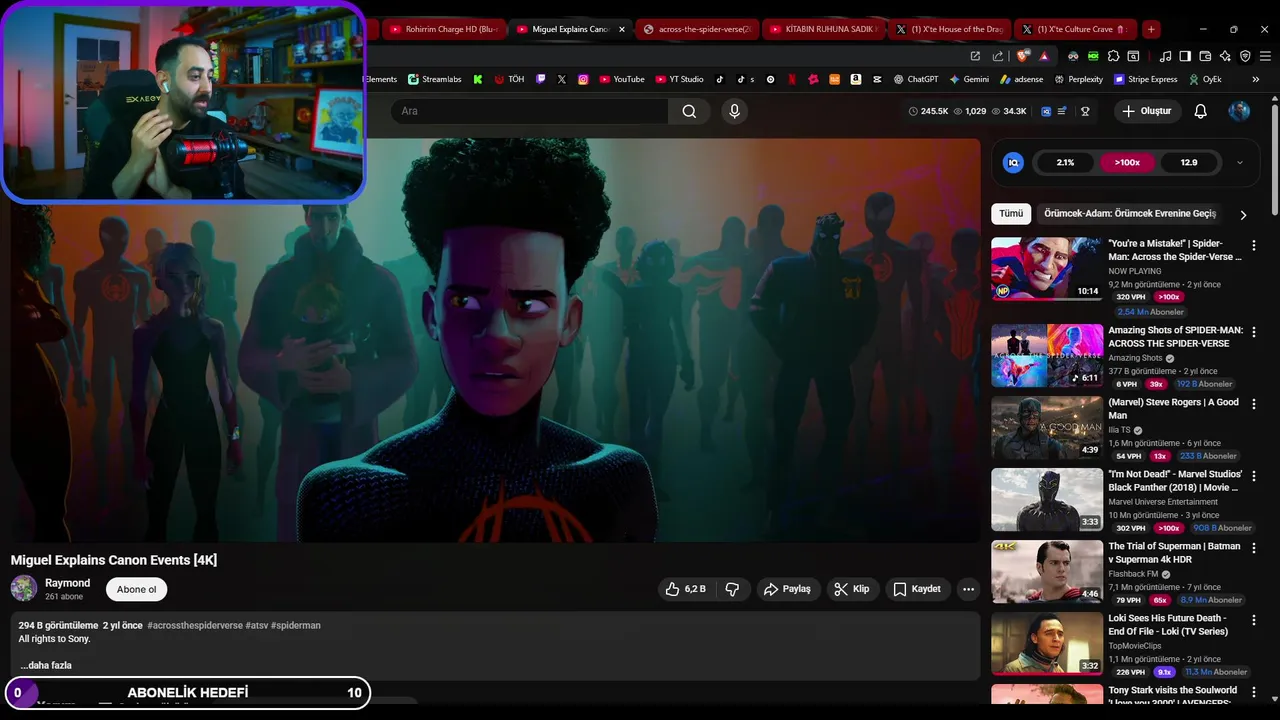Click inside the "Ara" search field
Image resolution: width=1280 pixels, height=720 pixels.
coord(530,111)
